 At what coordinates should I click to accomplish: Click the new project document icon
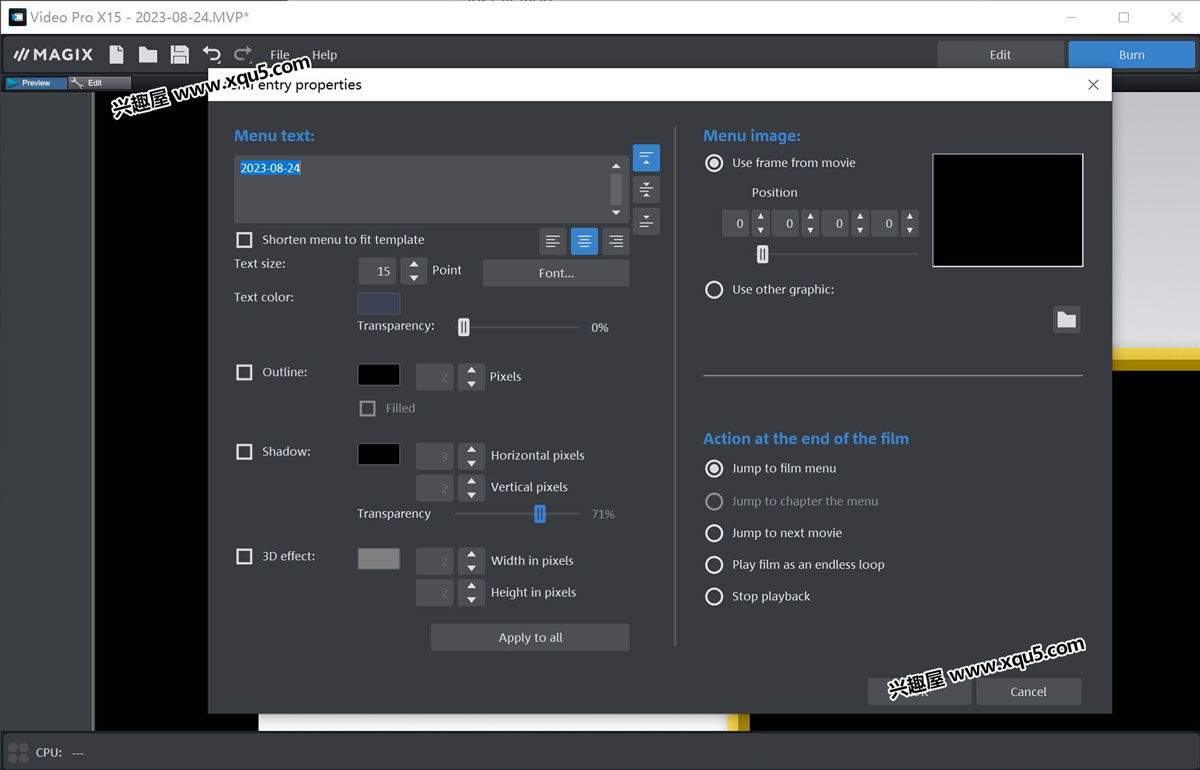click(x=117, y=55)
